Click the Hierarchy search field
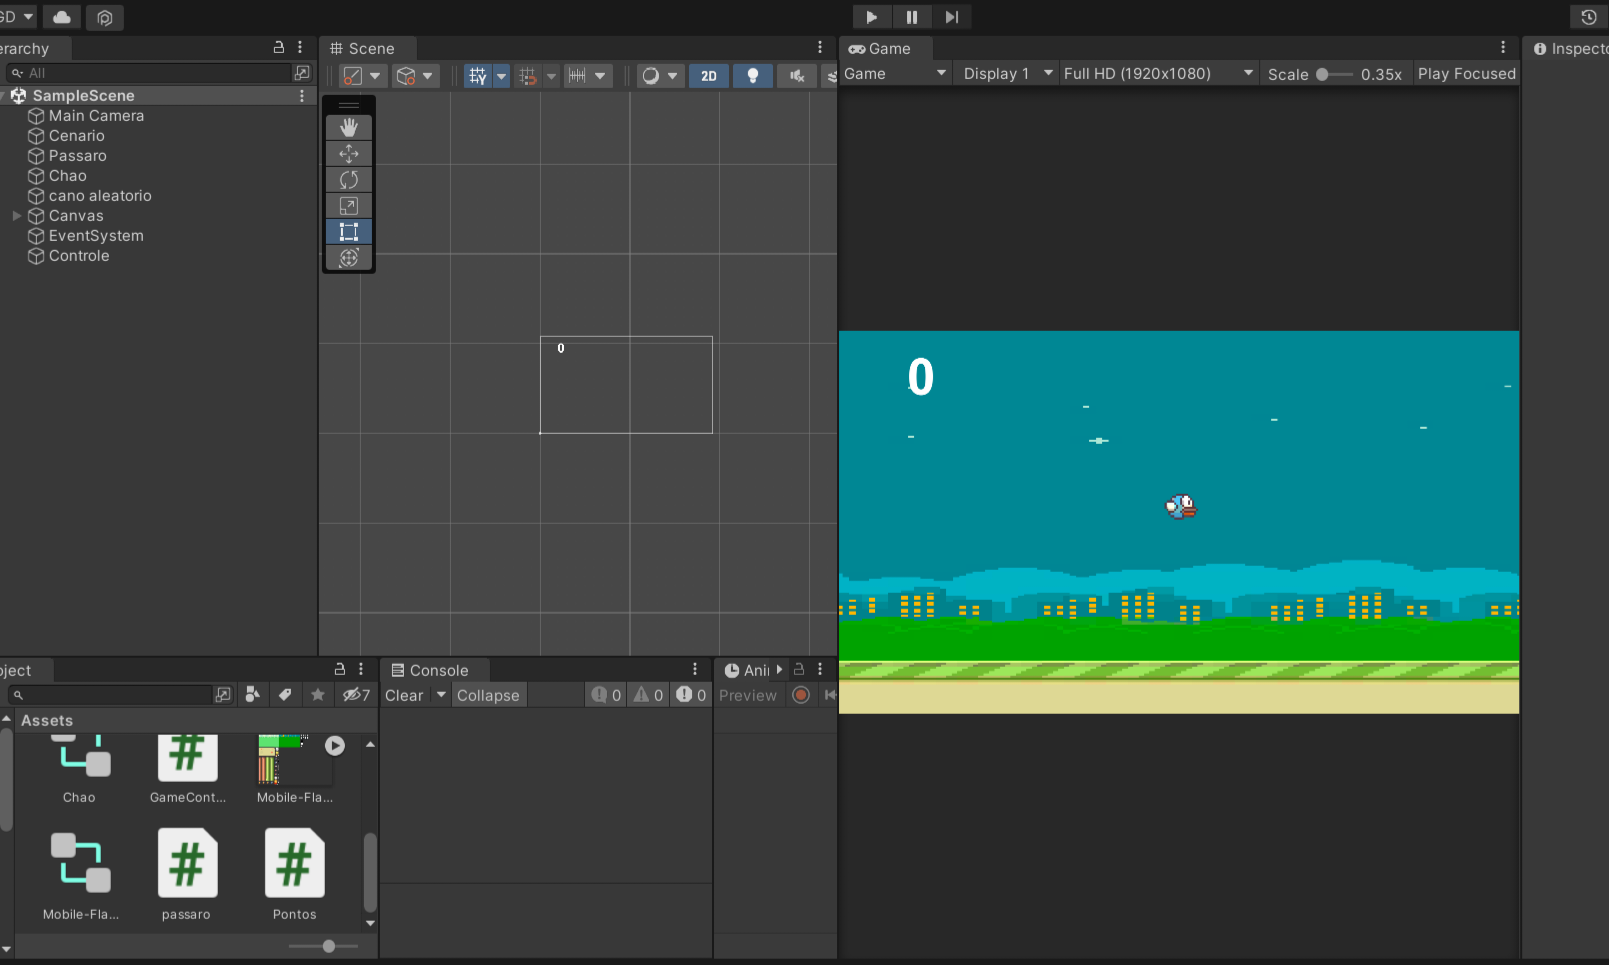The image size is (1609, 965). [x=150, y=73]
